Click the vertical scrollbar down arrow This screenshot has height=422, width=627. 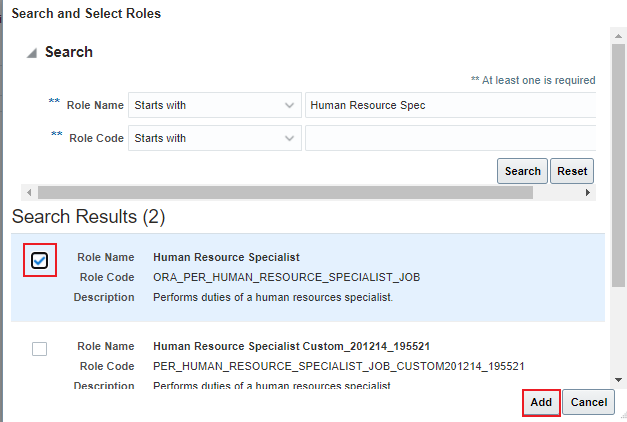coord(619,379)
